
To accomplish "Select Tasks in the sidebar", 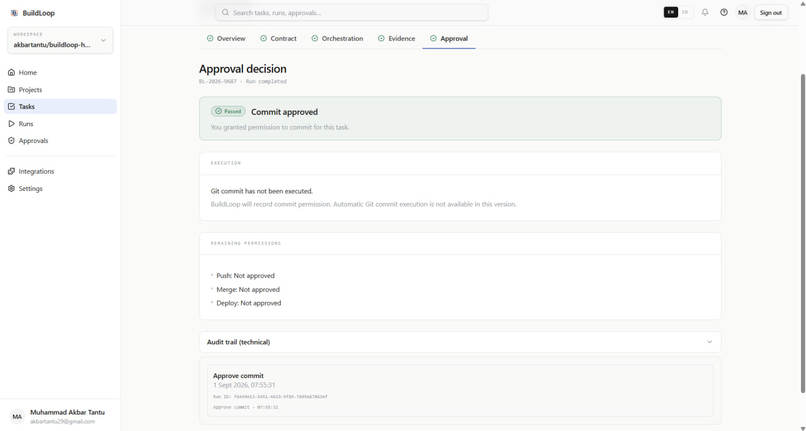I will click(60, 106).
